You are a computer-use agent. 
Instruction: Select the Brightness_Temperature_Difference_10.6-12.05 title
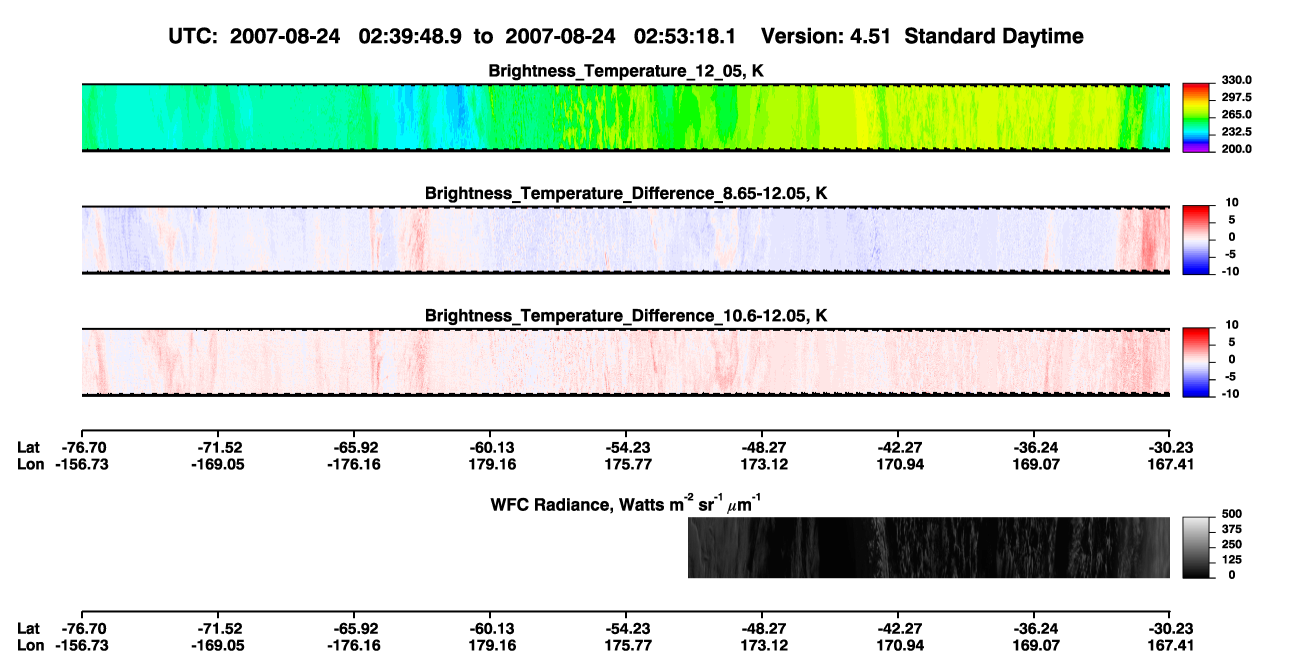click(x=626, y=316)
